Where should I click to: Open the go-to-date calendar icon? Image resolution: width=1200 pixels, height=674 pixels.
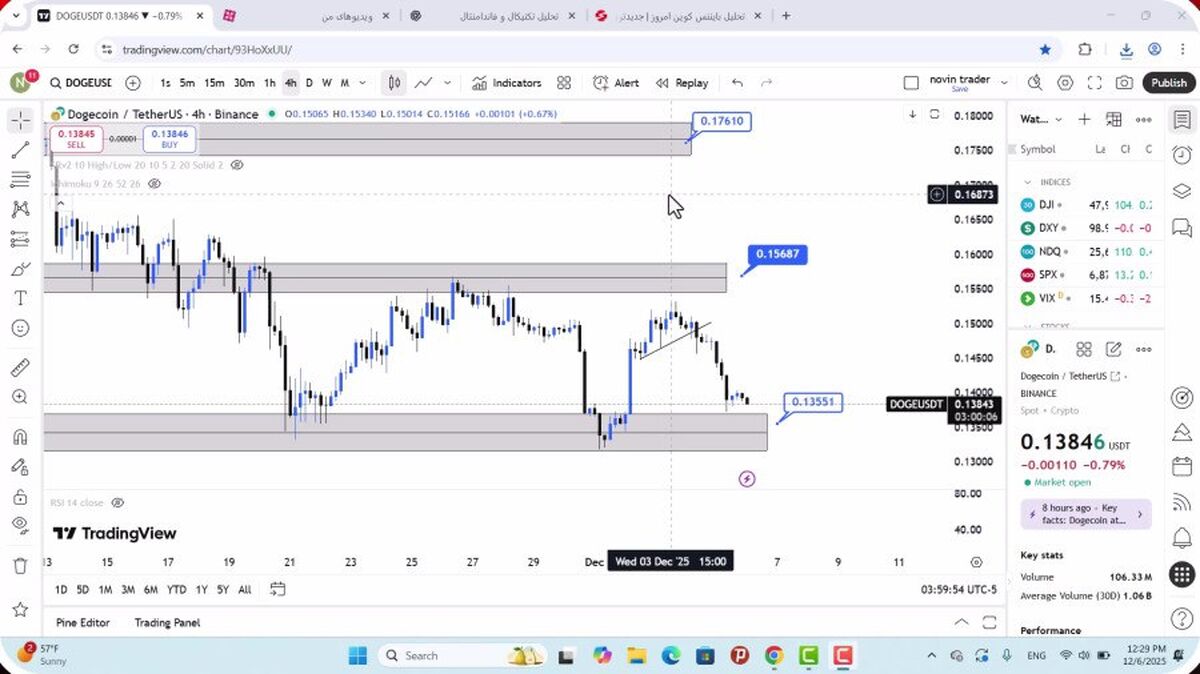278,589
